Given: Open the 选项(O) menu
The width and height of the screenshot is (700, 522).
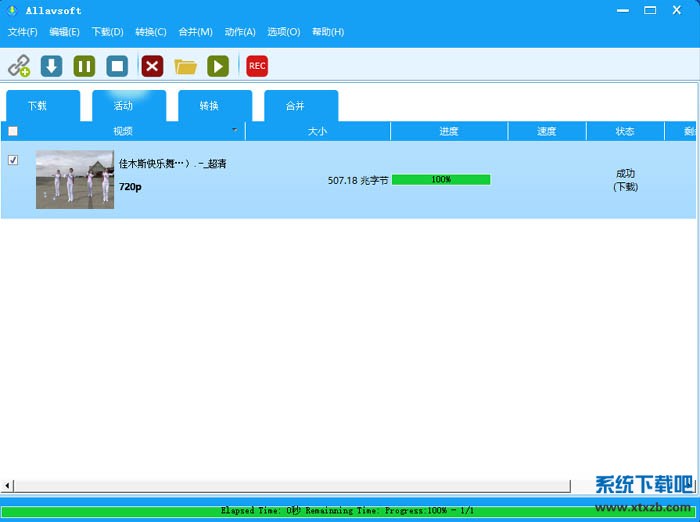Looking at the screenshot, I should (283, 32).
